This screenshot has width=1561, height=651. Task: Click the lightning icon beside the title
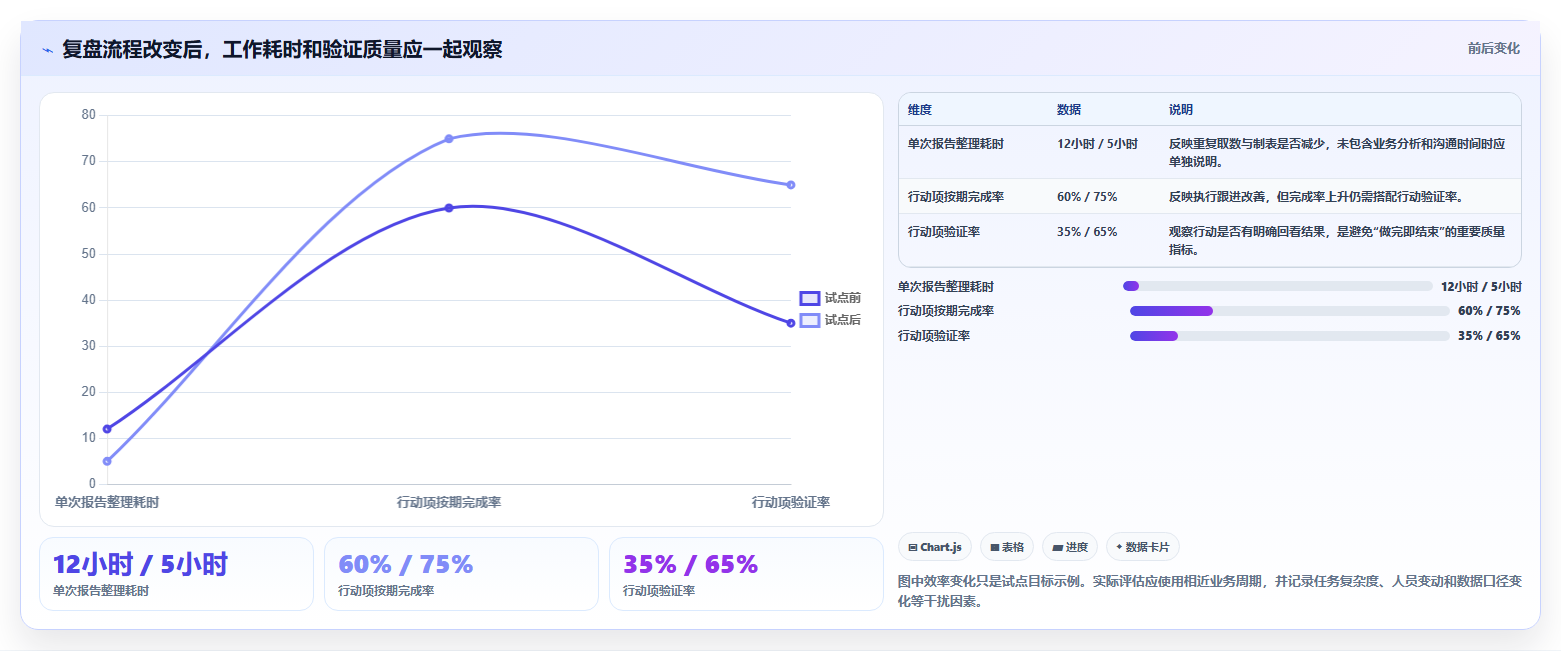pyautogui.click(x=47, y=50)
